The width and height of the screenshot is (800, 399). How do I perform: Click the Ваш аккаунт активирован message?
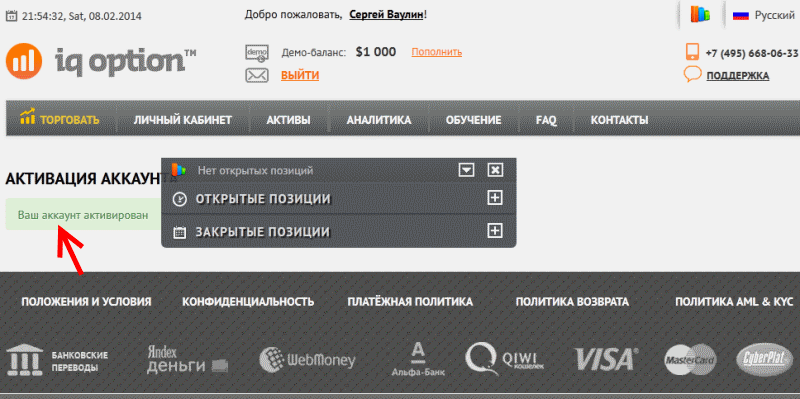83,215
